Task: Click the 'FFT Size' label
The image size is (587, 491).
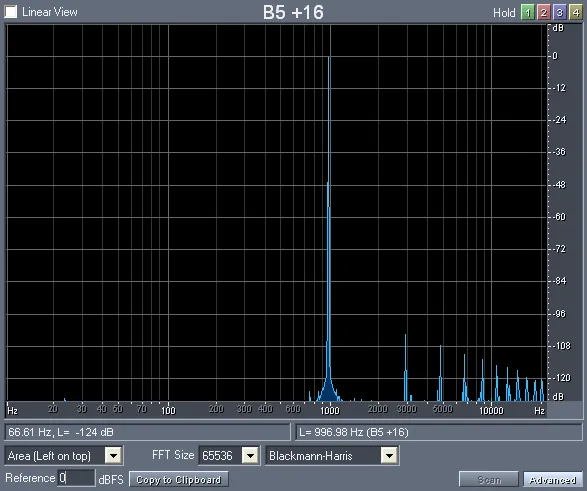Action: point(173,455)
